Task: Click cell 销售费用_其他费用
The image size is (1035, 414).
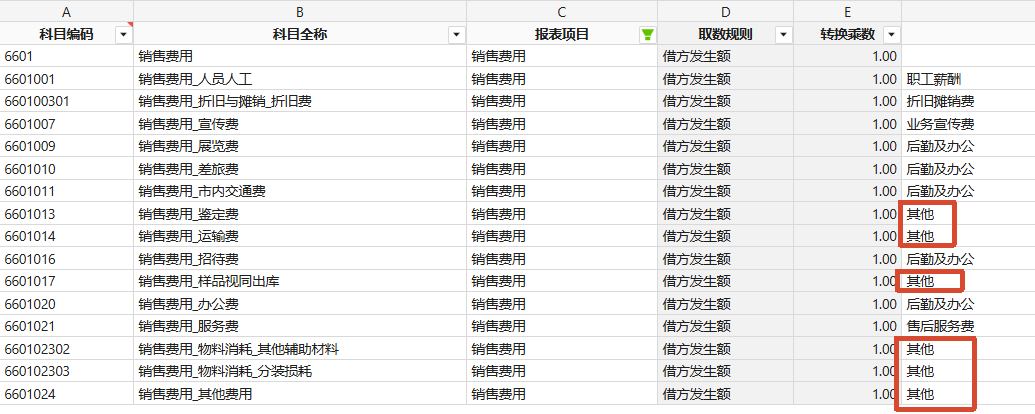Action: 300,394
